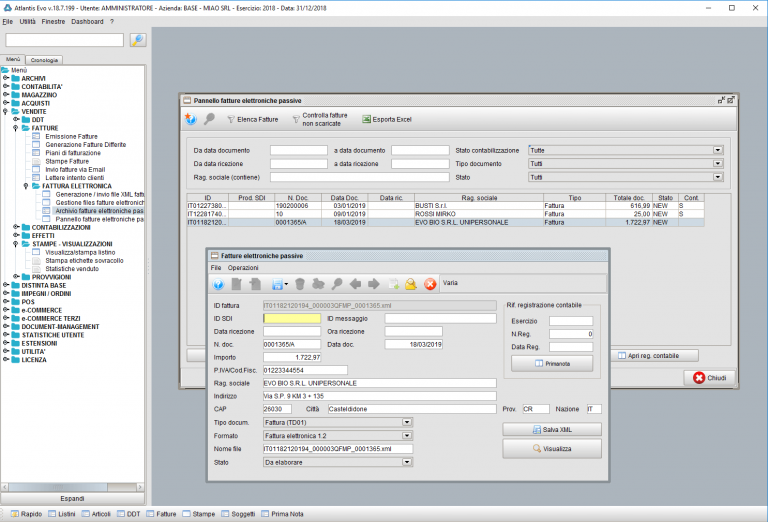Viewport: 768px width, 522px height.
Task: Click Esporta Excel button
Action: tap(387, 119)
